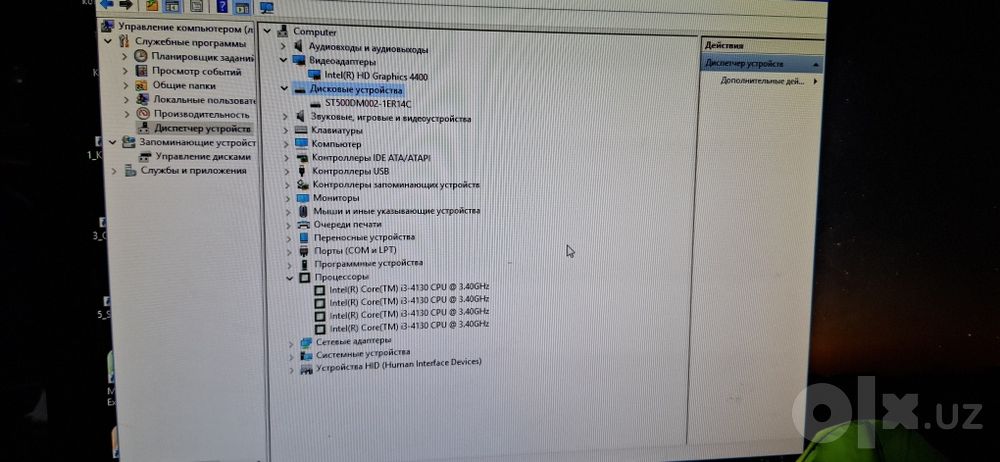Viewport: 1000px width, 462px height.
Task: Select the Управление дисками label
Action: click(203, 156)
